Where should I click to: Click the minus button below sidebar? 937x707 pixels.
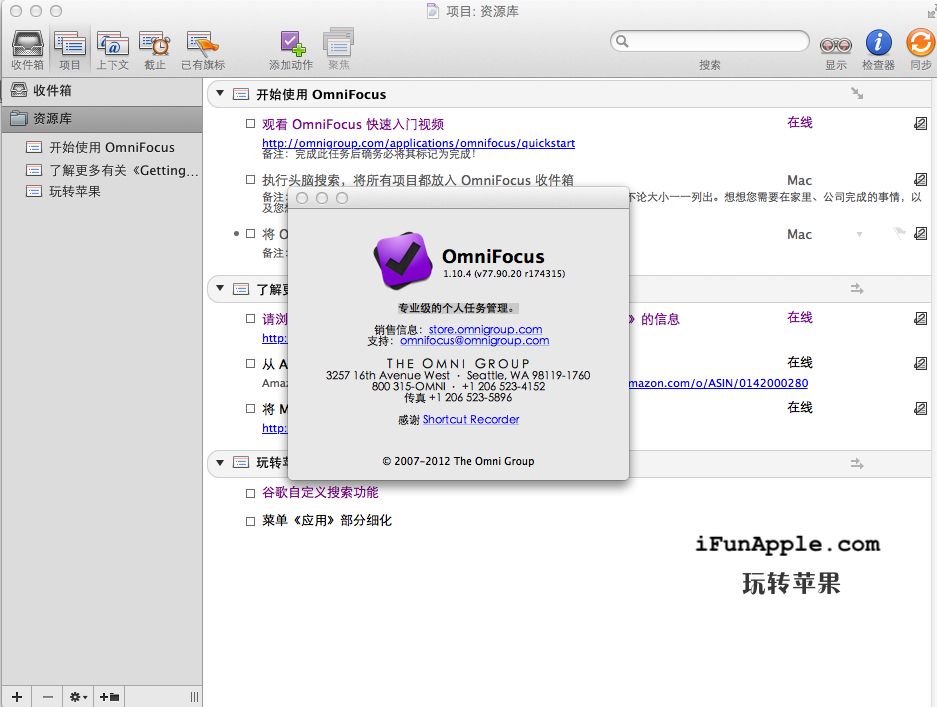point(48,697)
